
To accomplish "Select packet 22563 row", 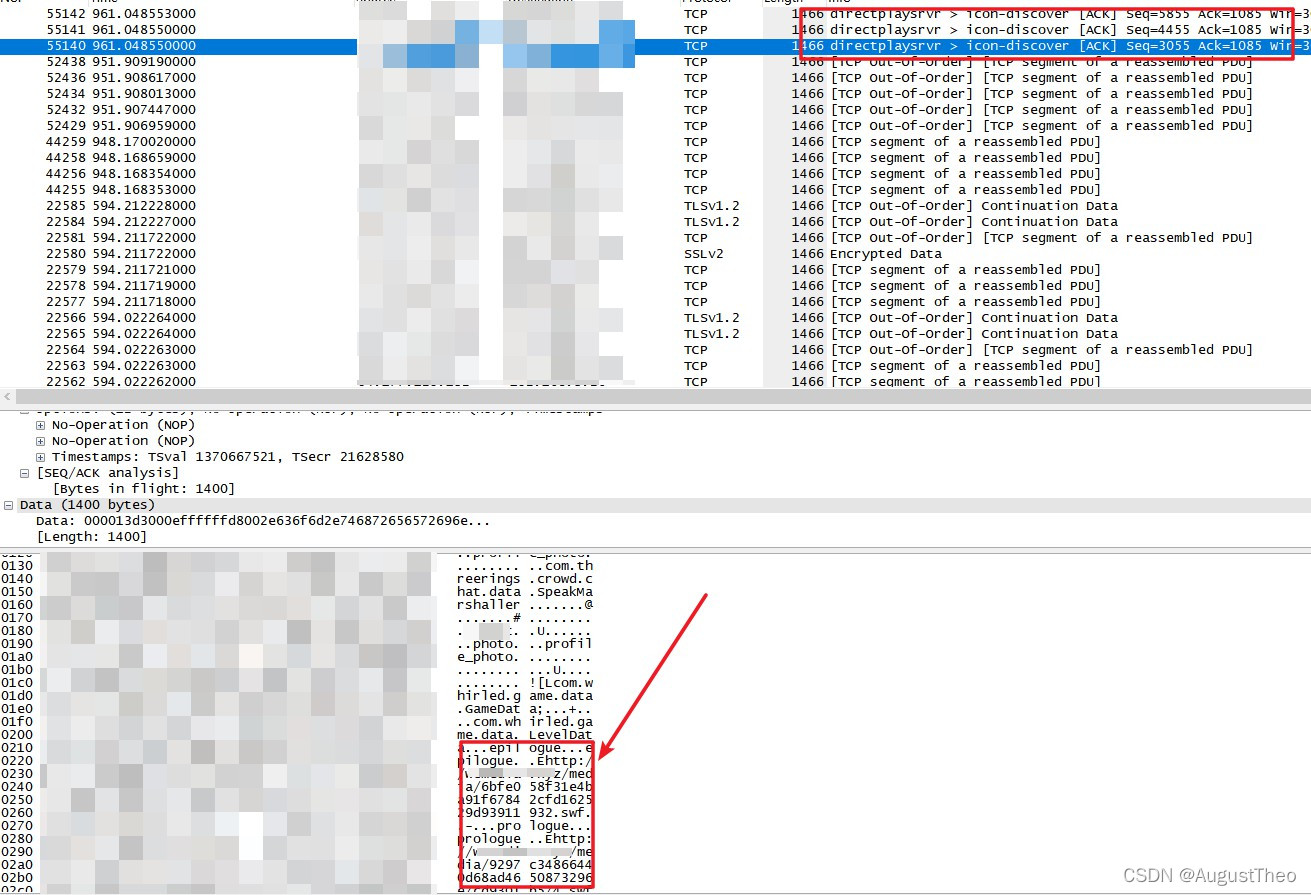I will [x=655, y=366].
